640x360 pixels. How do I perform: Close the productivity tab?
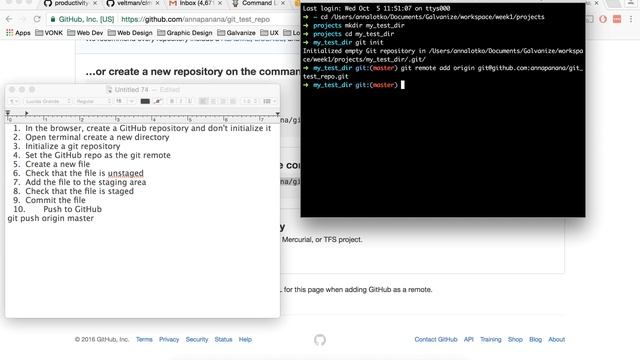click(x=96, y=3)
